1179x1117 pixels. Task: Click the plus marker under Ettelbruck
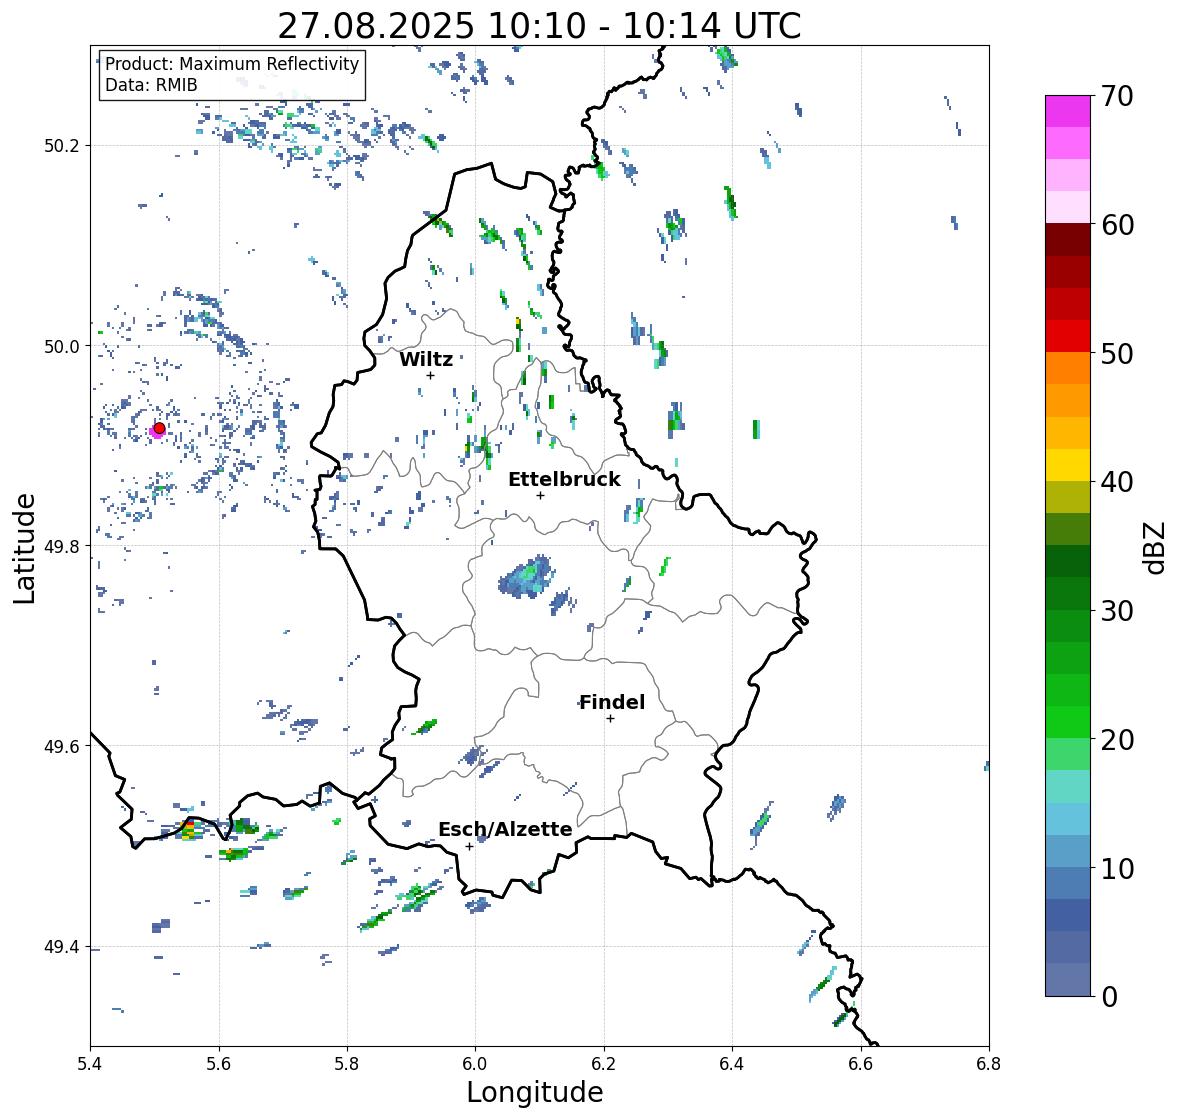540,495
